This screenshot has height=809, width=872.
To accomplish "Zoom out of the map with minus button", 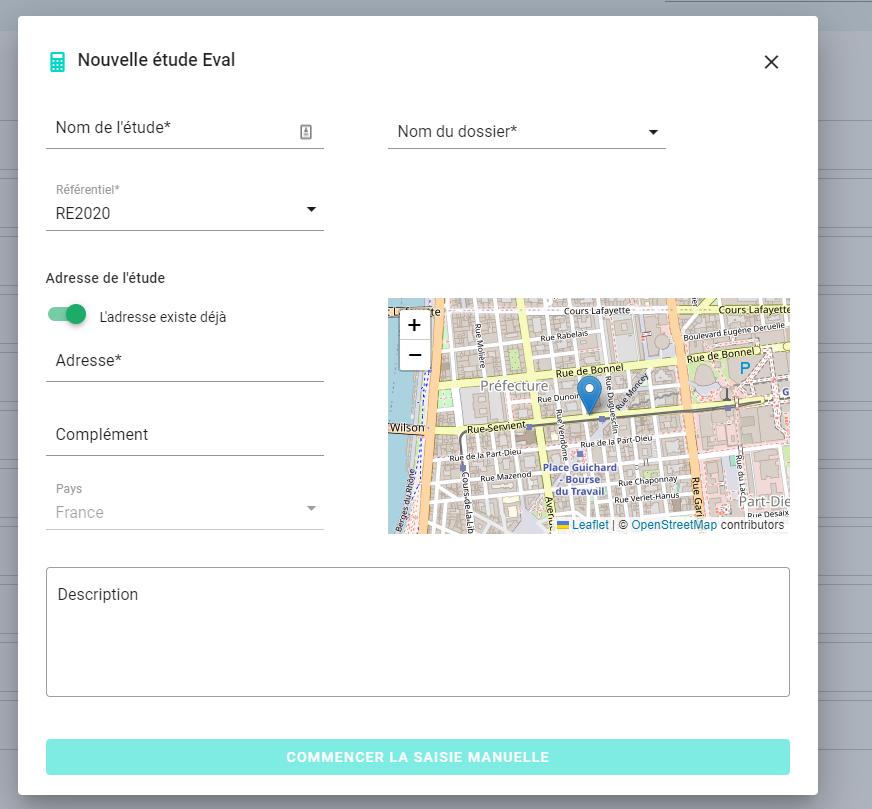I will click(x=414, y=355).
